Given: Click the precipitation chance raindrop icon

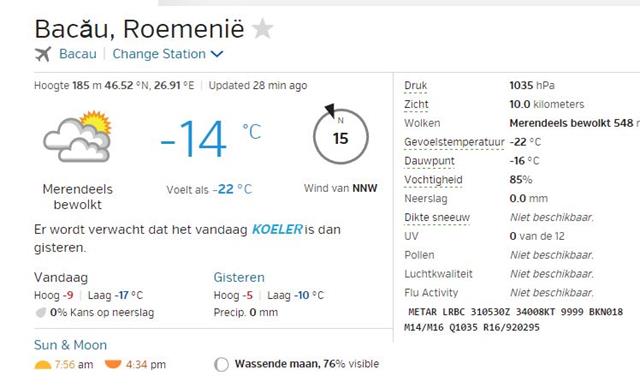Looking at the screenshot, I should click(41, 313).
